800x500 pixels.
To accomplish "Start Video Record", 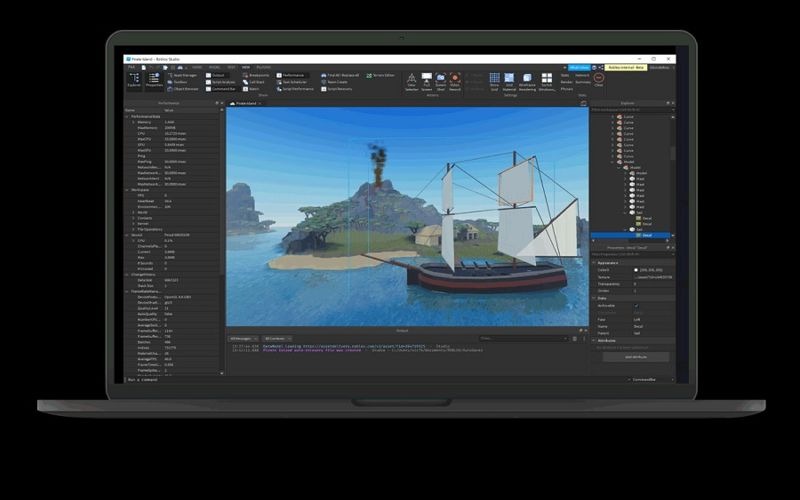I will [x=455, y=82].
